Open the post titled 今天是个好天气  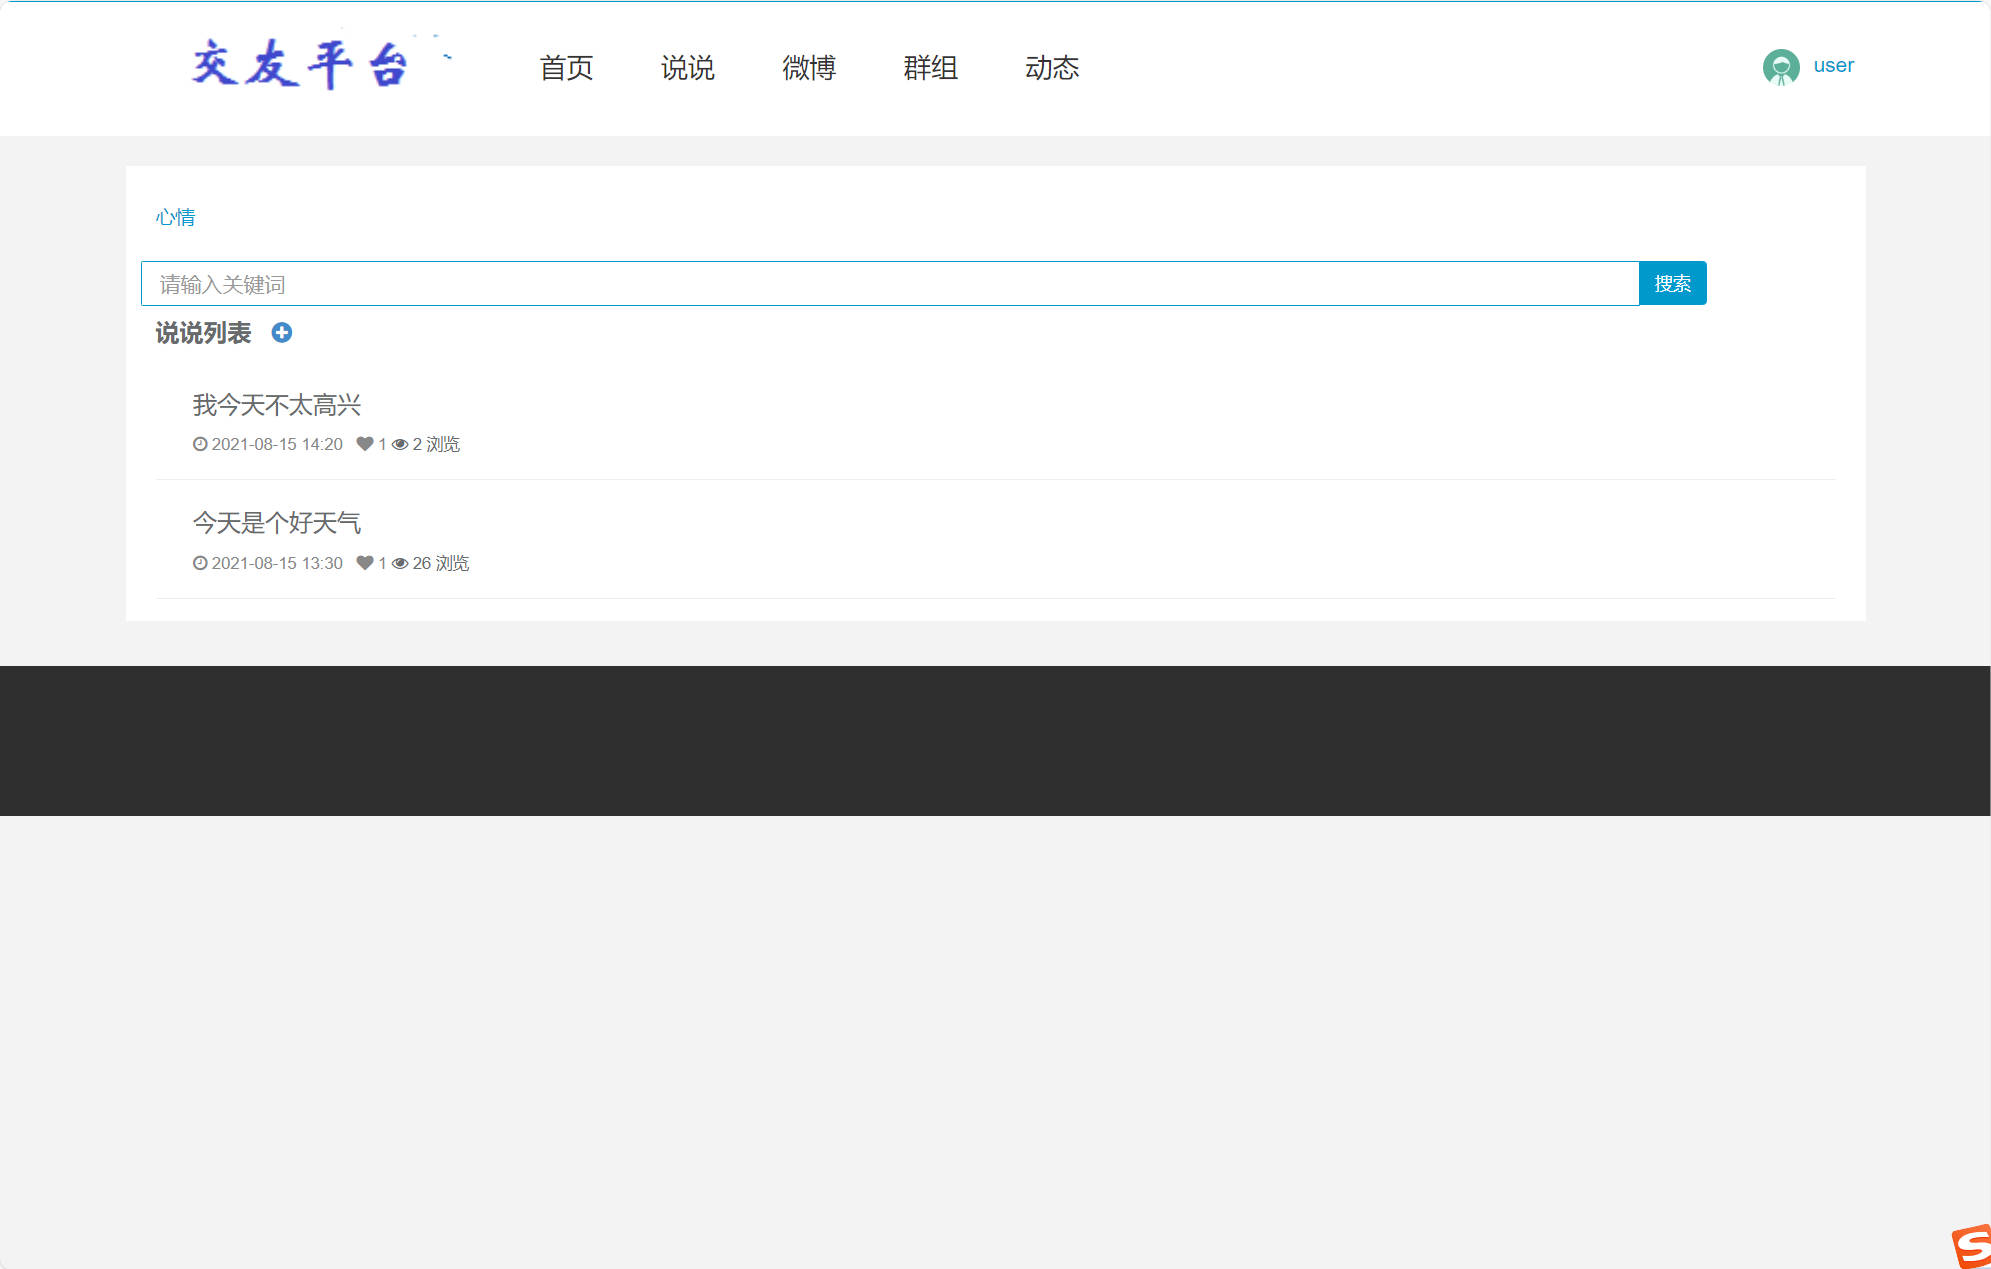pos(277,523)
